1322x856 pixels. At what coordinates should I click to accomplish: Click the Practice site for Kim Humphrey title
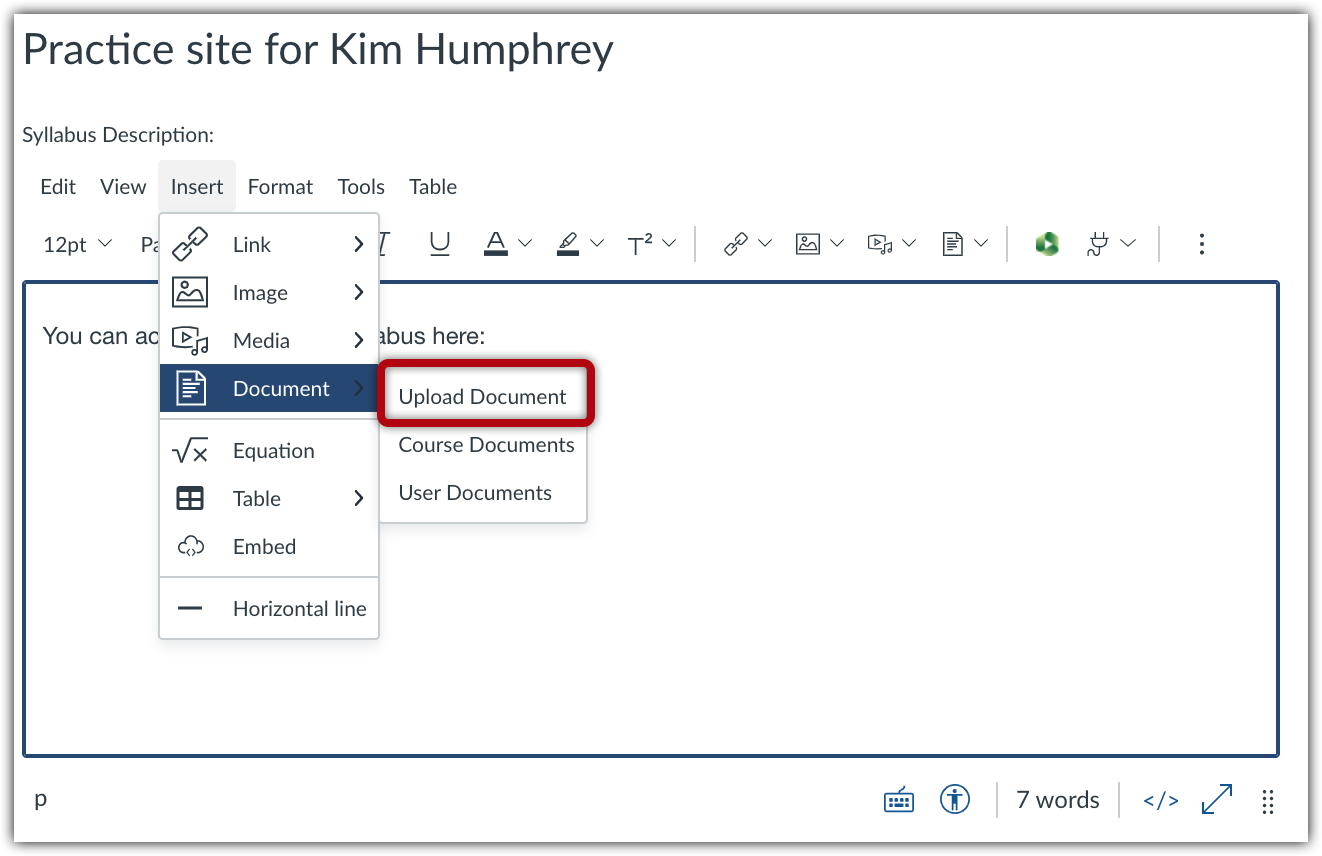pyautogui.click(x=318, y=49)
